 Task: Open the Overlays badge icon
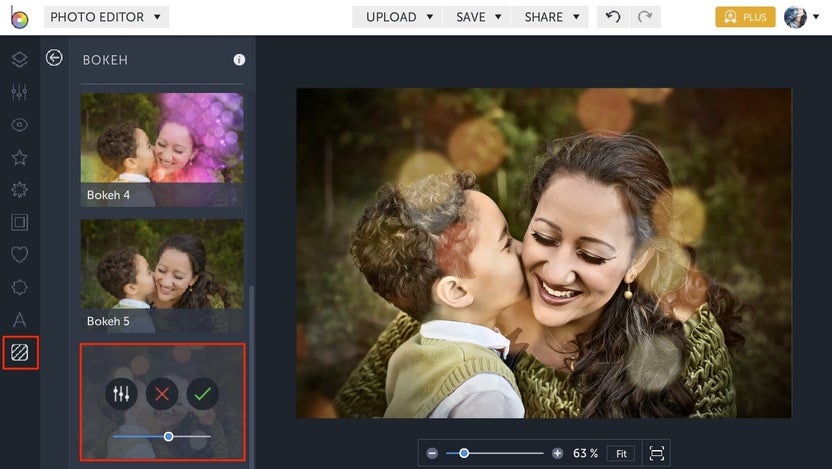(x=20, y=288)
